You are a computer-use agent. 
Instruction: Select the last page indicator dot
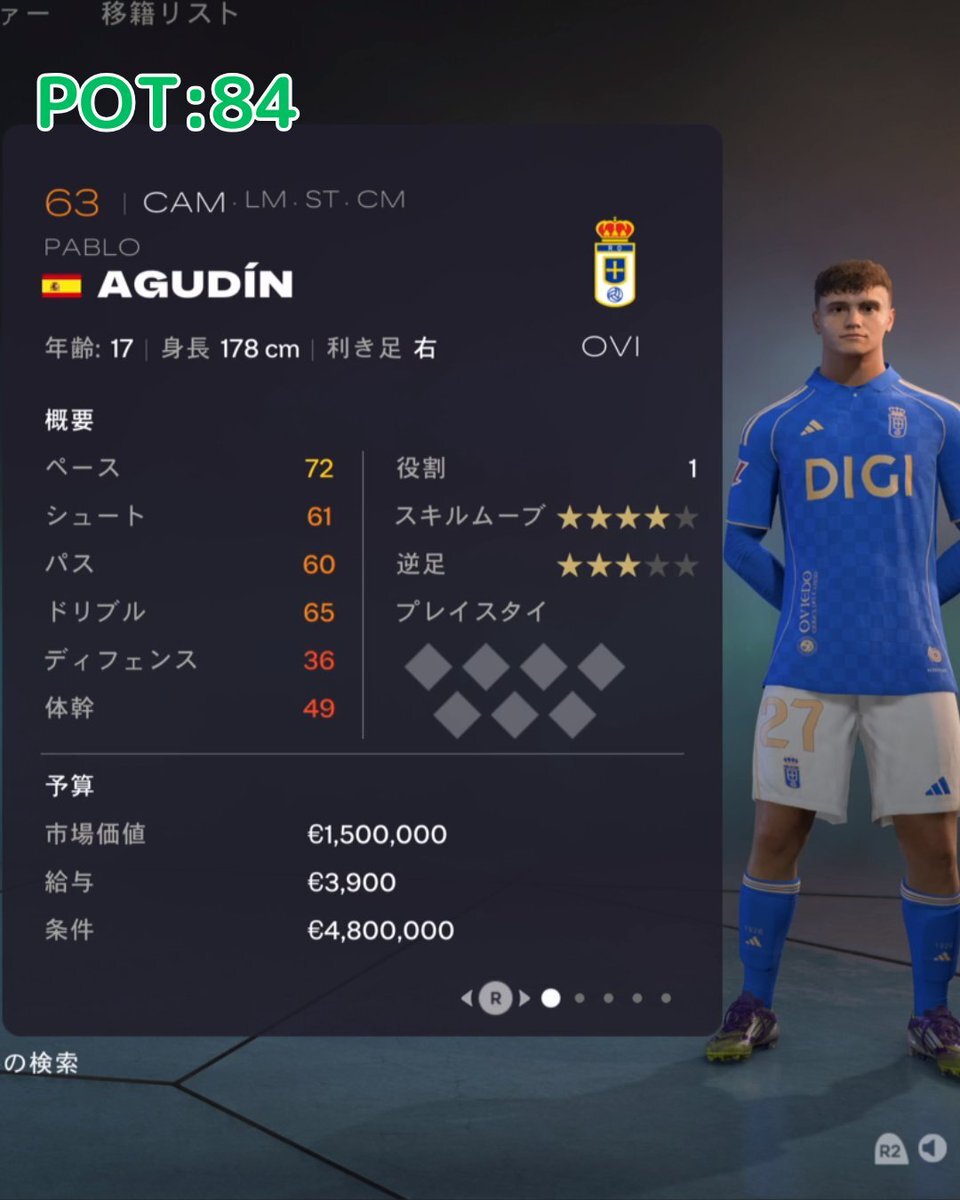pyautogui.click(x=666, y=997)
